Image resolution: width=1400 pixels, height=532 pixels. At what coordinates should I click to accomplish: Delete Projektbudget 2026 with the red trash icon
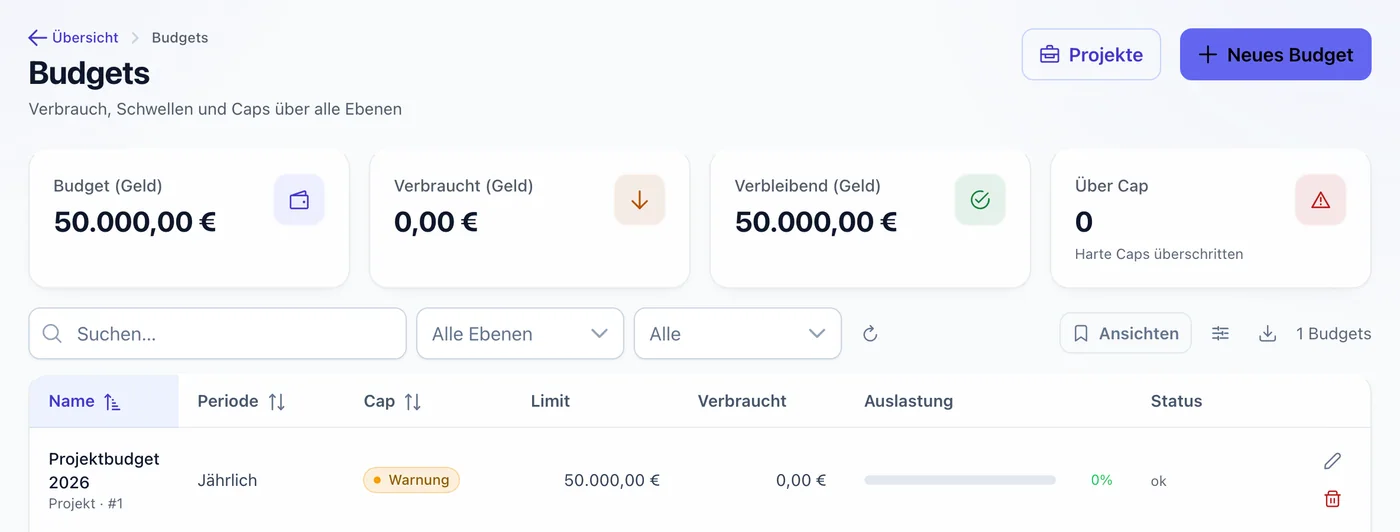pos(1332,498)
